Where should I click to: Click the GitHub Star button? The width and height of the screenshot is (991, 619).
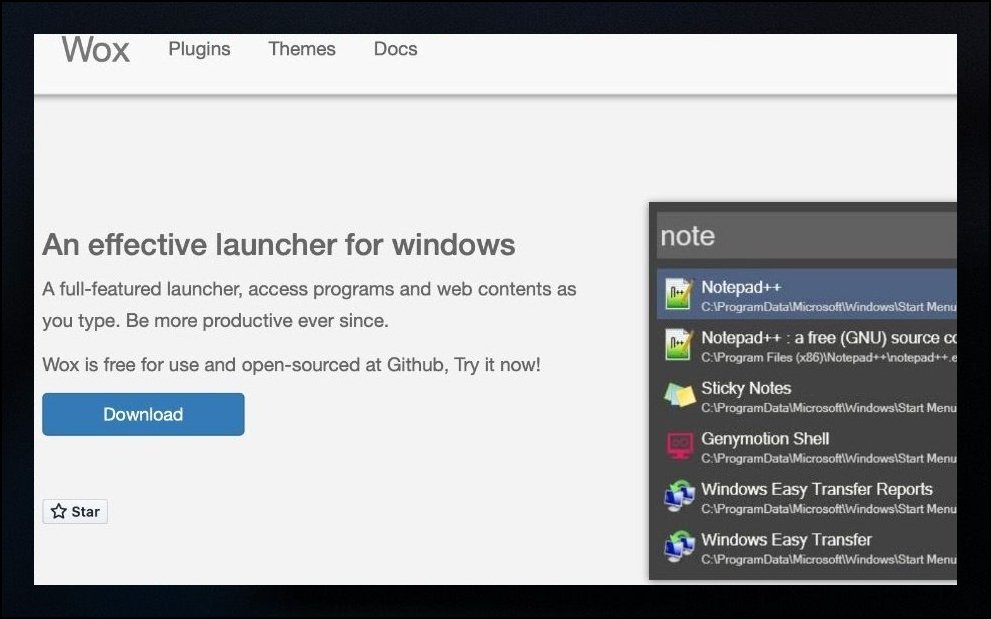75,512
